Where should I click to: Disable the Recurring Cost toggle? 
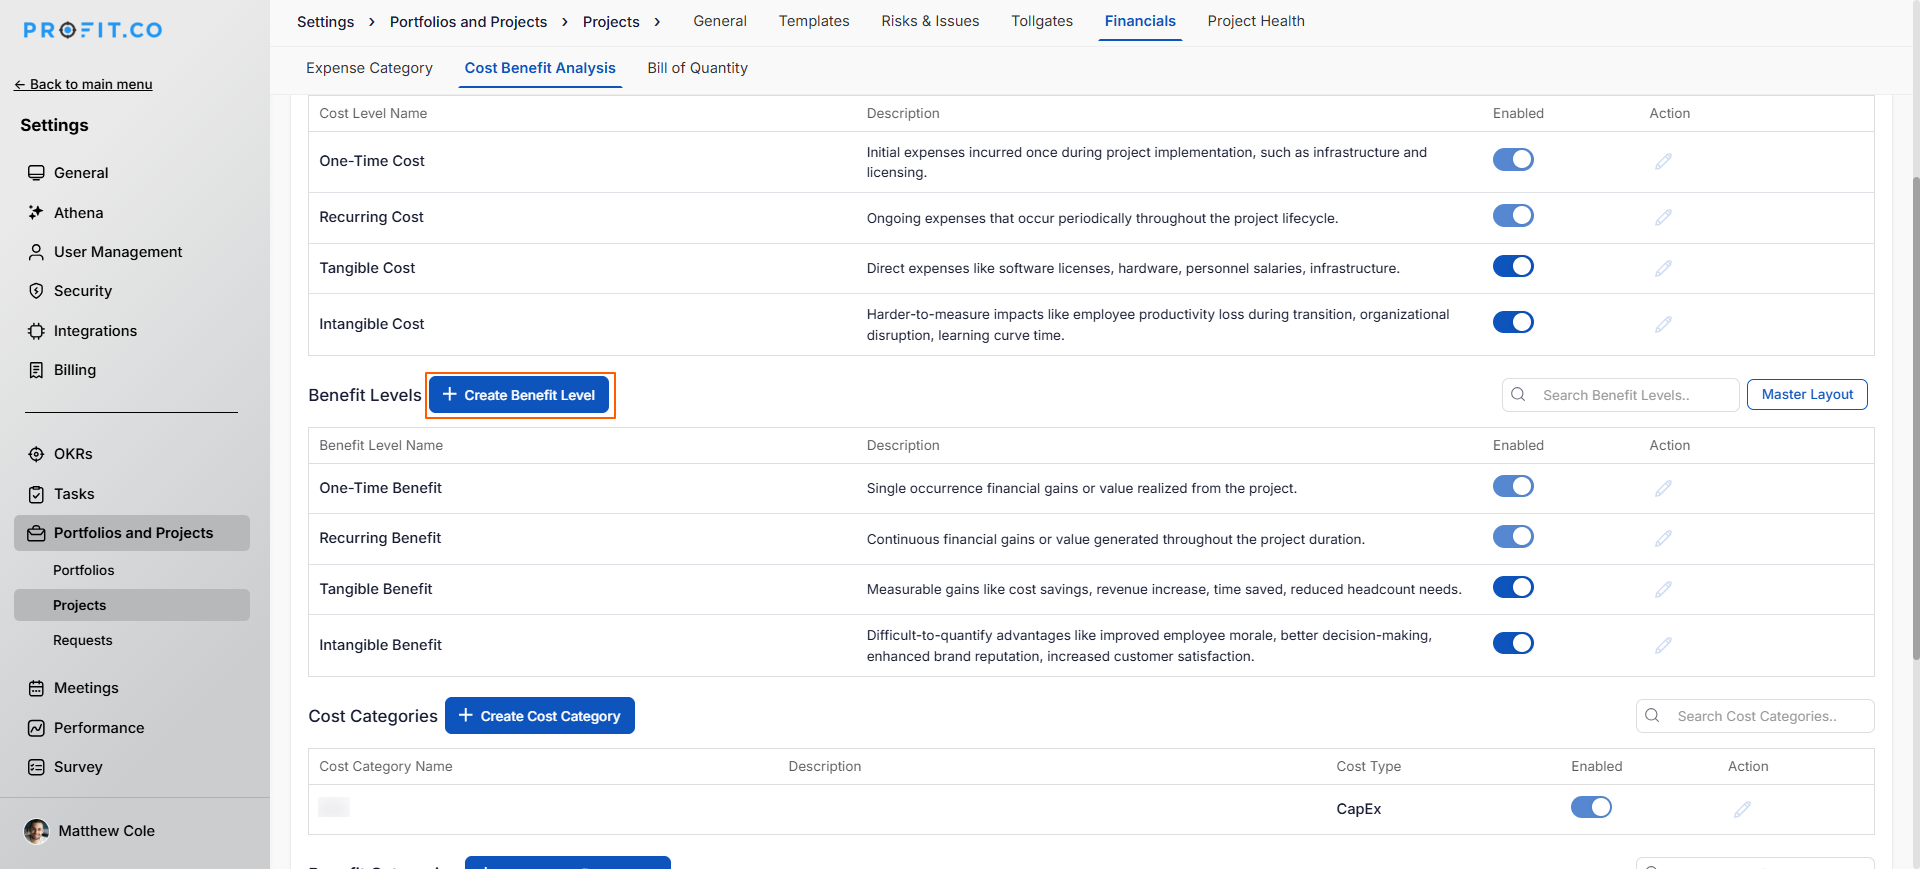pos(1513,216)
